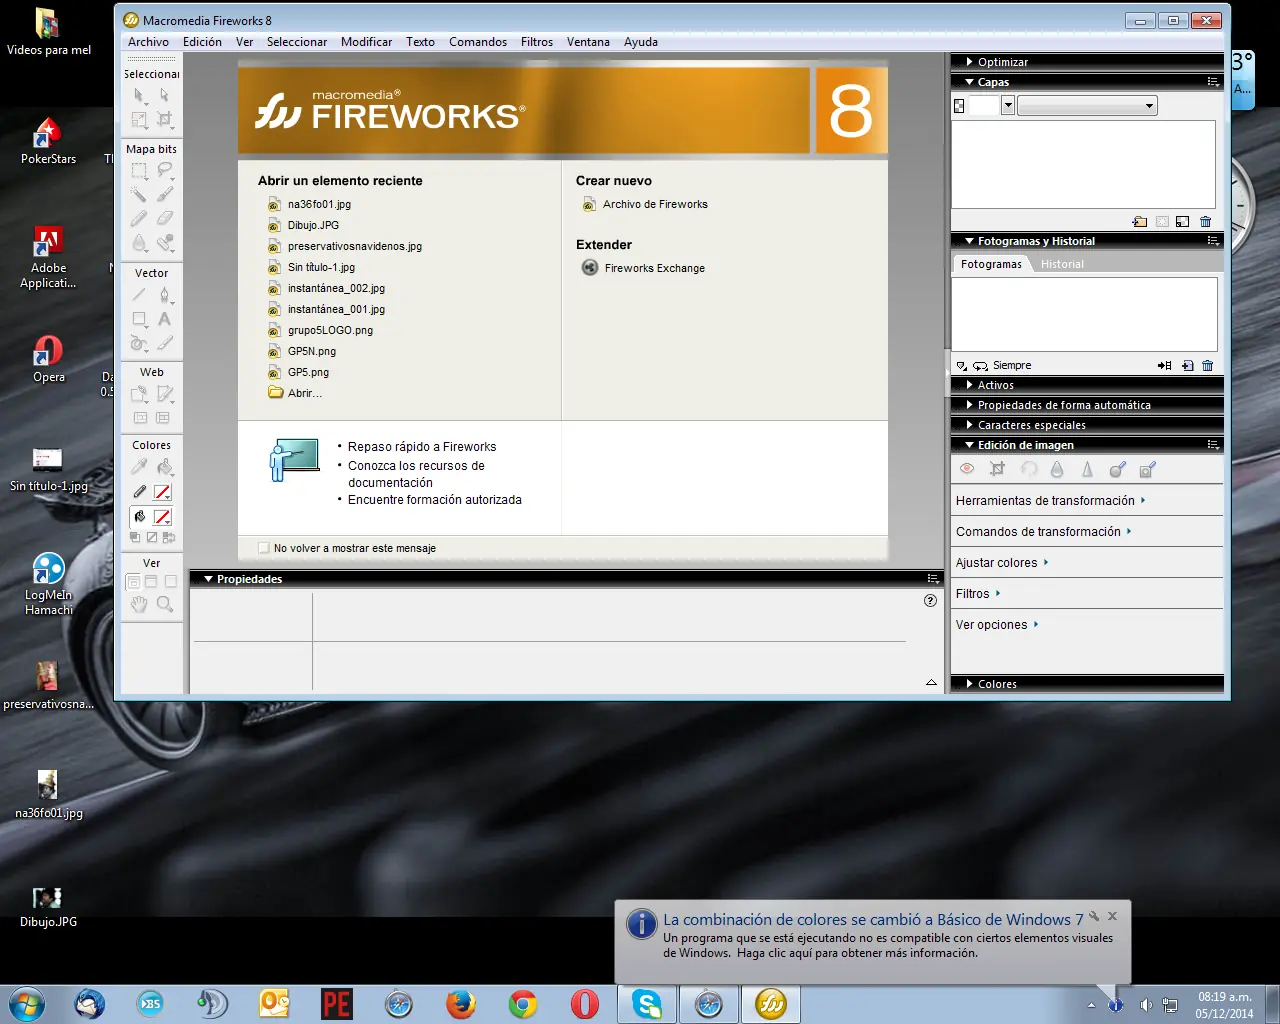Choose the Knife tool

[x=165, y=343]
